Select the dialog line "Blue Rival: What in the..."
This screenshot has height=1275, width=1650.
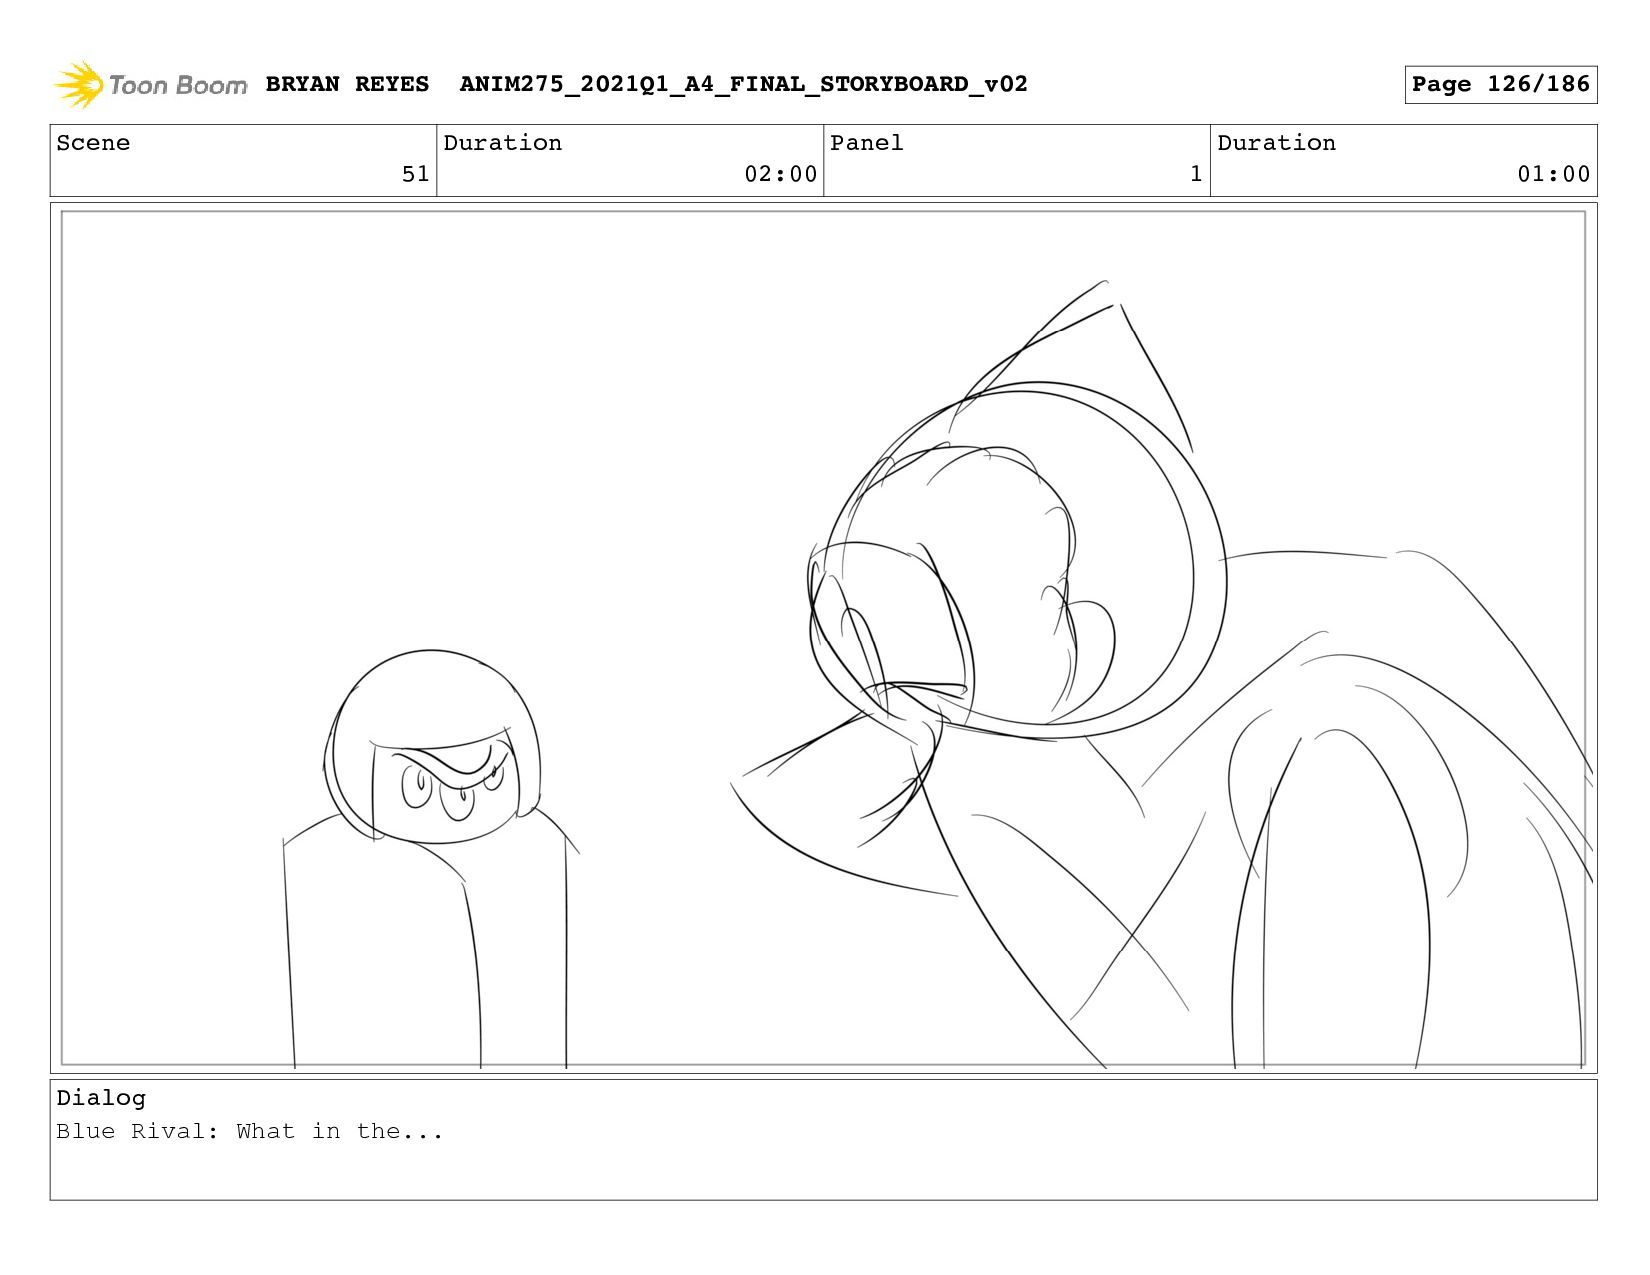pos(250,1131)
